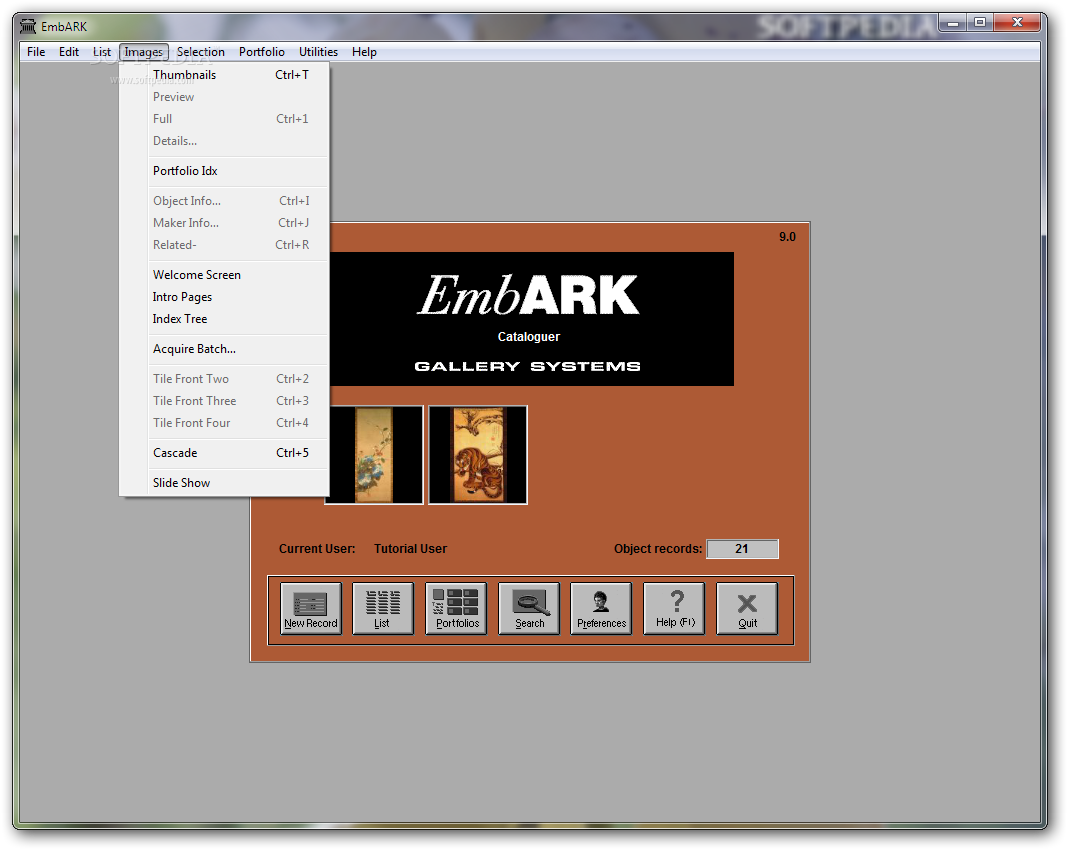Open the List view button
The width and height of the screenshot is (1068, 850).
383,608
